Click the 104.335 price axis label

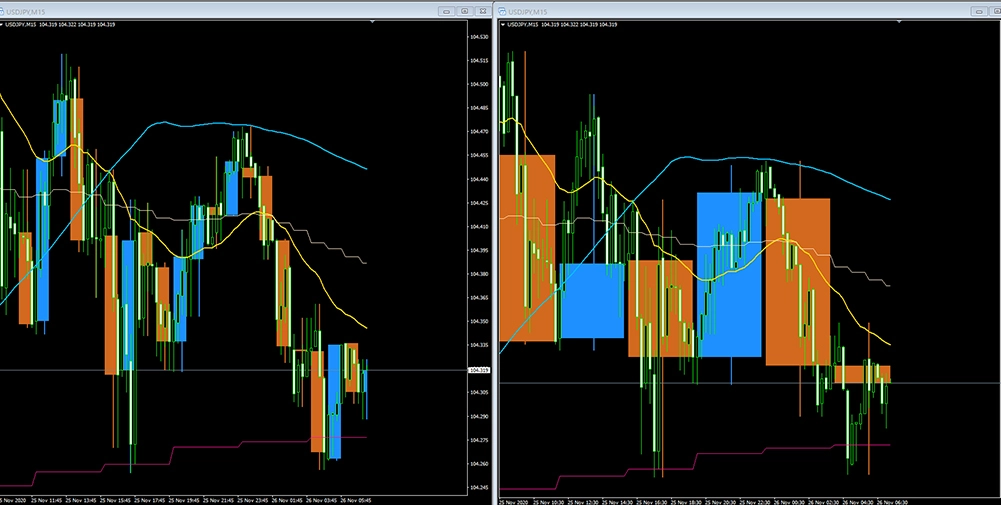(479, 345)
